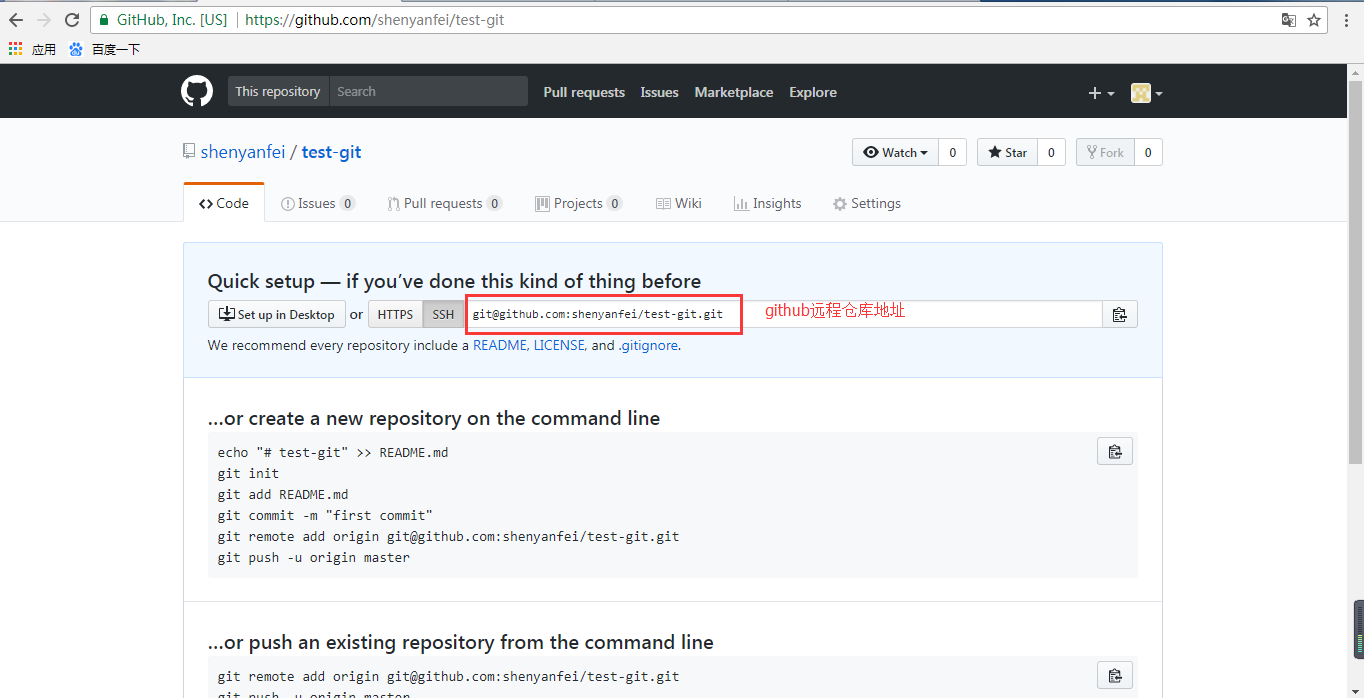Viewport: 1364px width, 698px height.
Task: Open the Insights tab
Action: click(767, 203)
